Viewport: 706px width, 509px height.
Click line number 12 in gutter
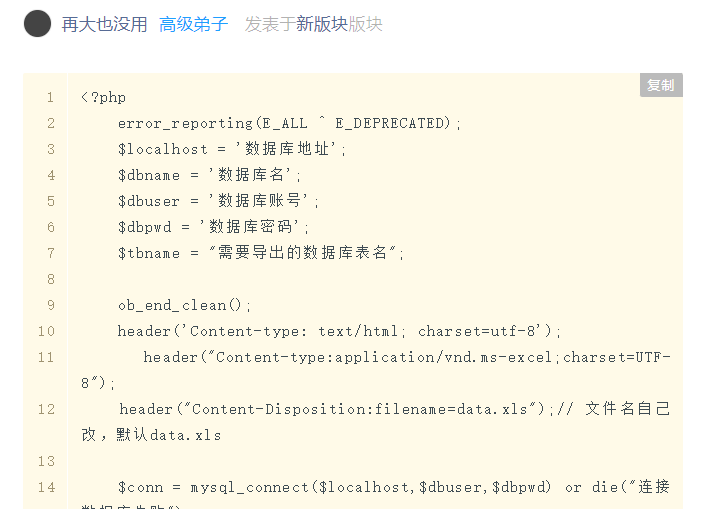(x=46, y=409)
